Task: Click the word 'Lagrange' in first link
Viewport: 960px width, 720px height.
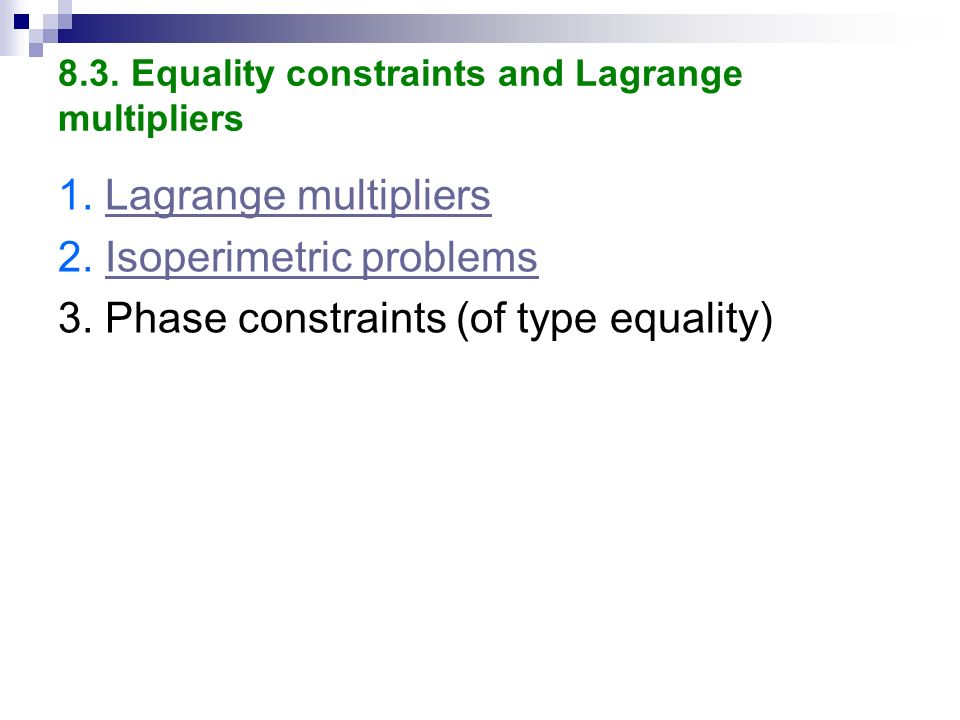Action: [195, 197]
